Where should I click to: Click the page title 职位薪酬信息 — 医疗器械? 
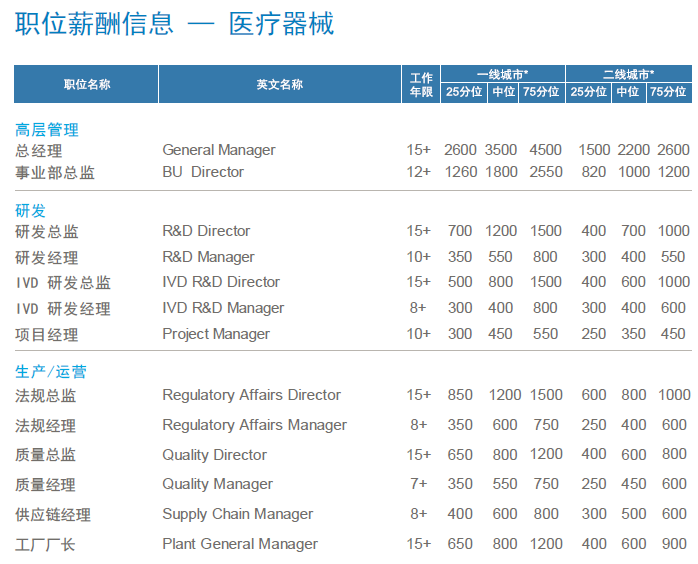pos(175,25)
